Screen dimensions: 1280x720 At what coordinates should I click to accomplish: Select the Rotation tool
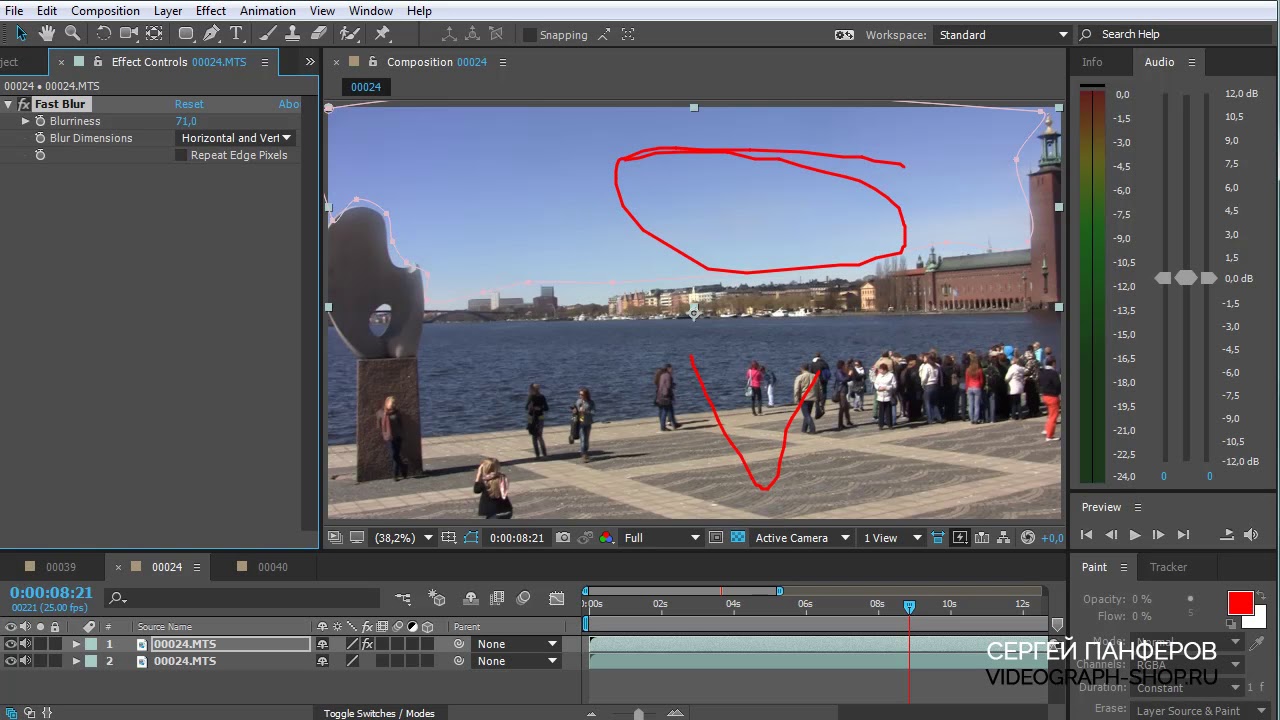click(103, 34)
